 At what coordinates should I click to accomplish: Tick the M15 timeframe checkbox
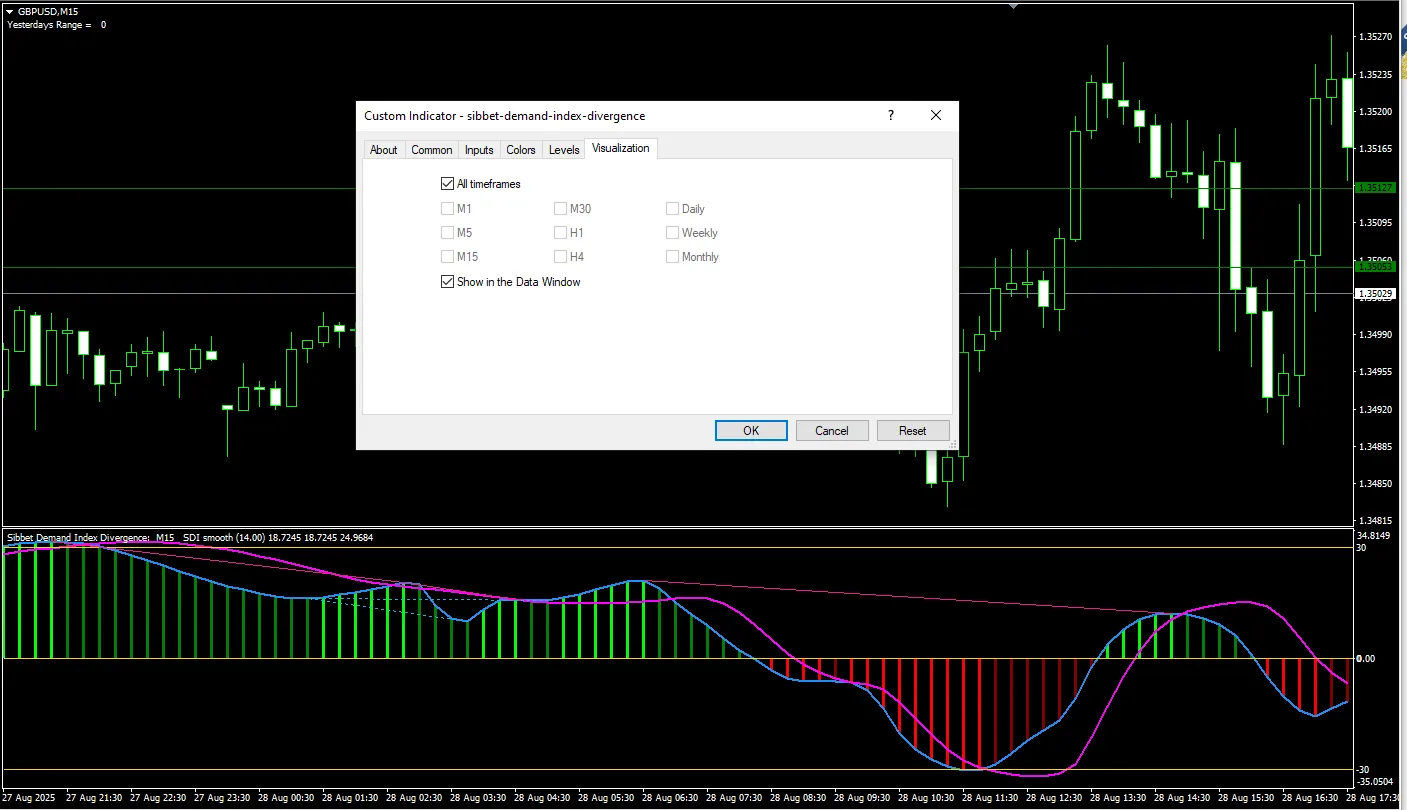(447, 257)
